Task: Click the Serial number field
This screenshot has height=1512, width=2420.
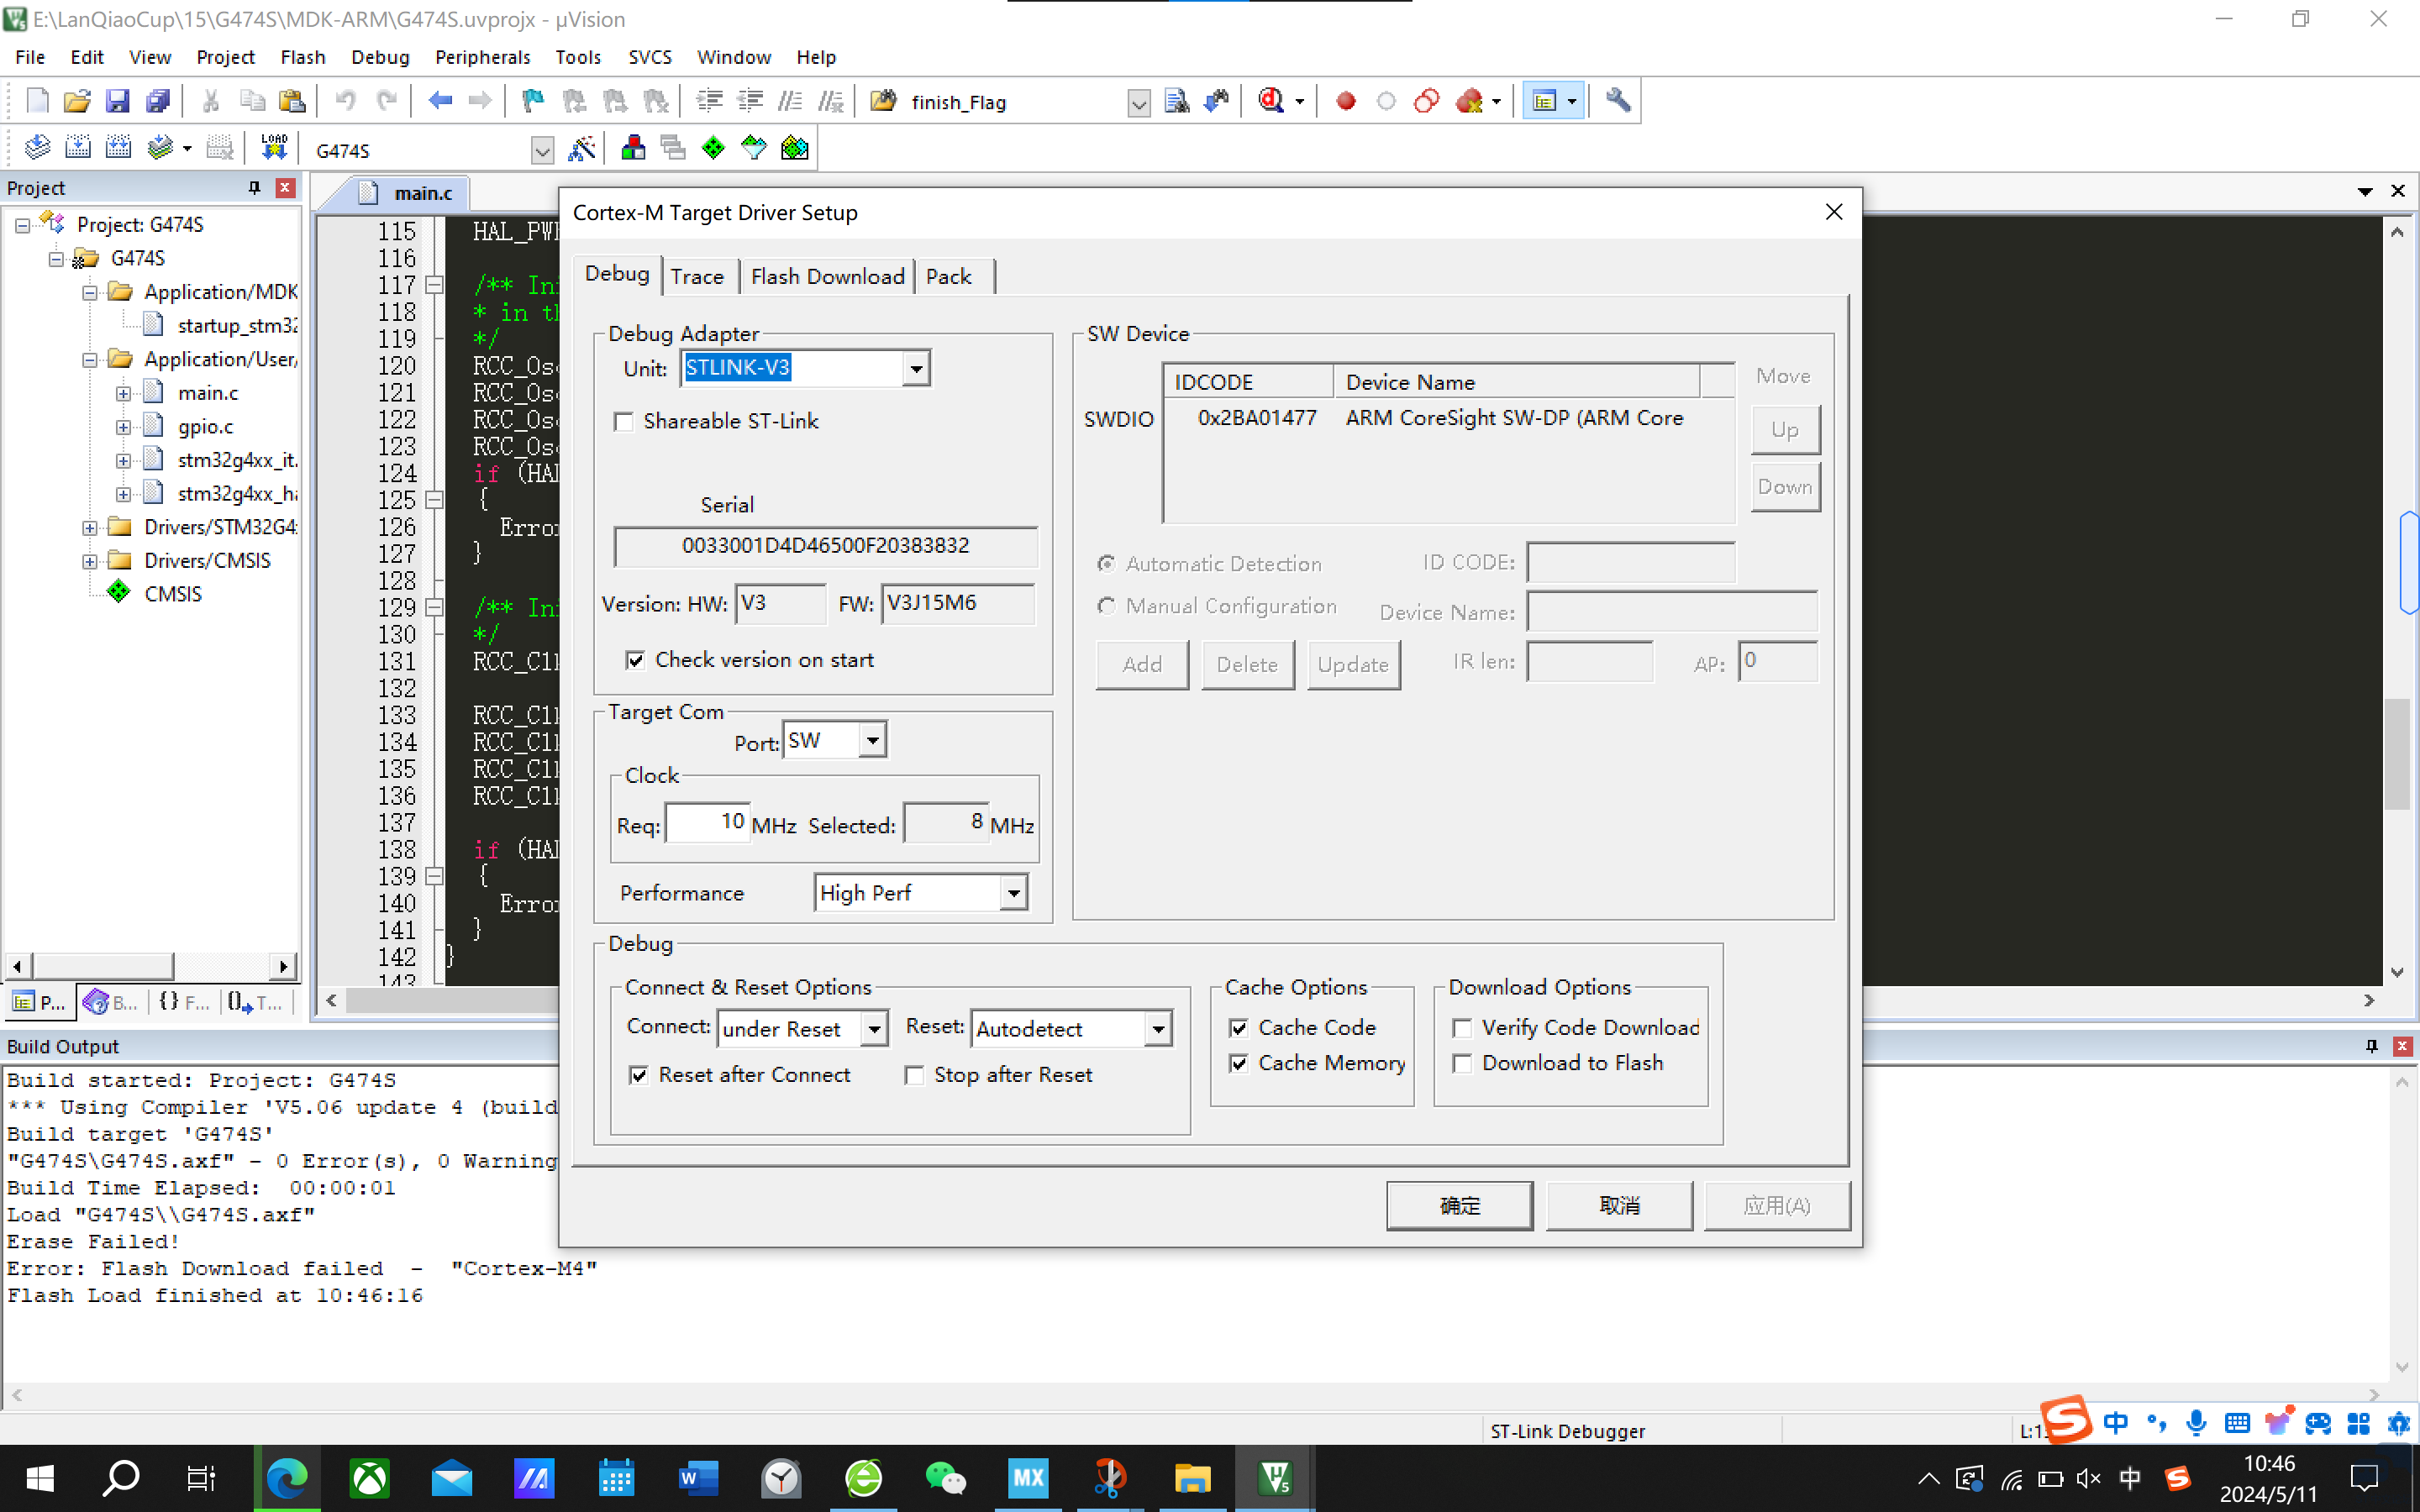Action: click(x=825, y=546)
